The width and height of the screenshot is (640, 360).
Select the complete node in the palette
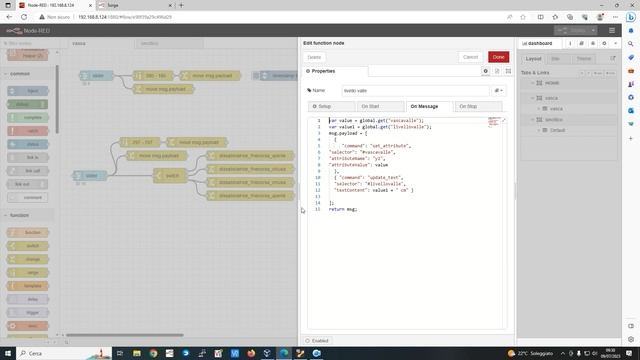point(28,118)
